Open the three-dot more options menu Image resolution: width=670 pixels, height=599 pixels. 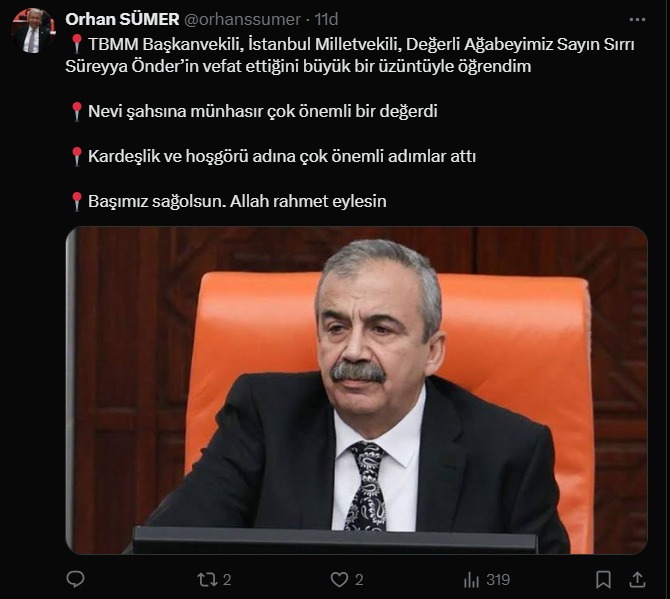click(x=637, y=20)
